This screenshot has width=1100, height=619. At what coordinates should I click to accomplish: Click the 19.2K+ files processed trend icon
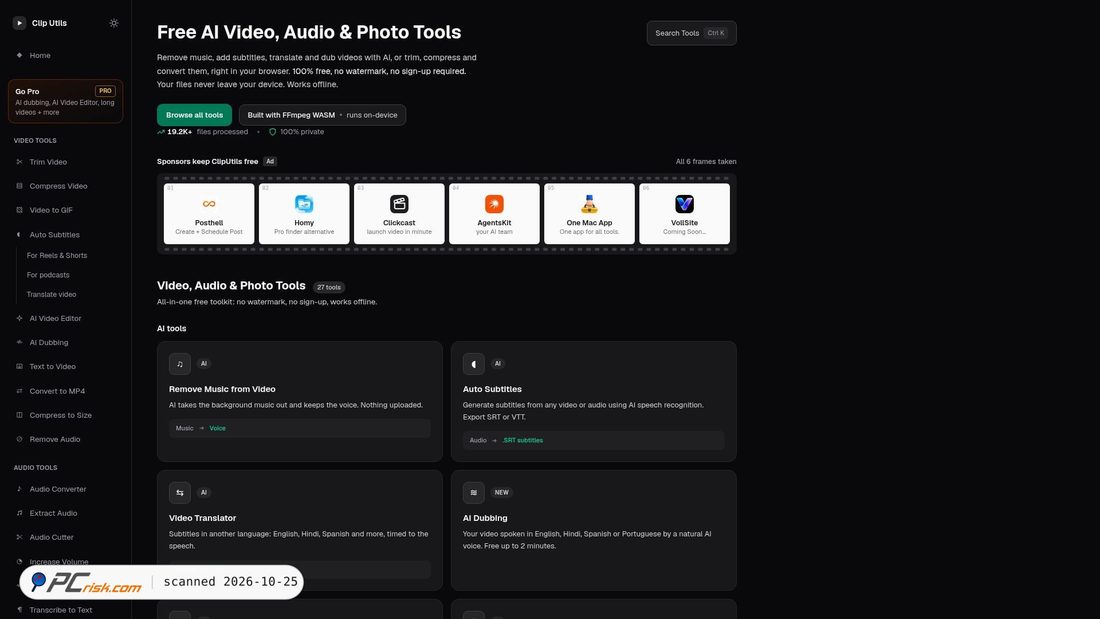(161, 132)
